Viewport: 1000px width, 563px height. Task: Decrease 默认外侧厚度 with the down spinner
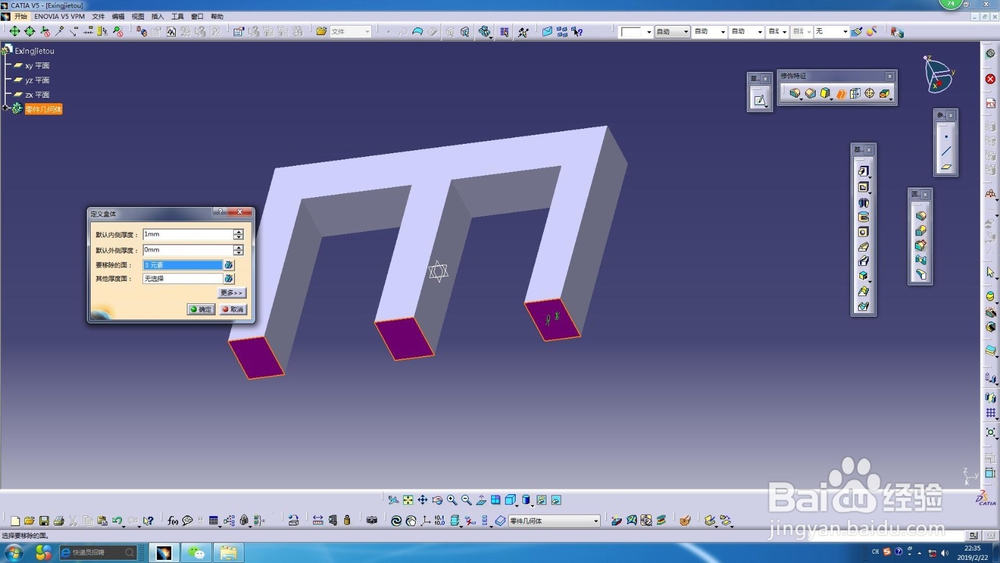click(x=239, y=253)
